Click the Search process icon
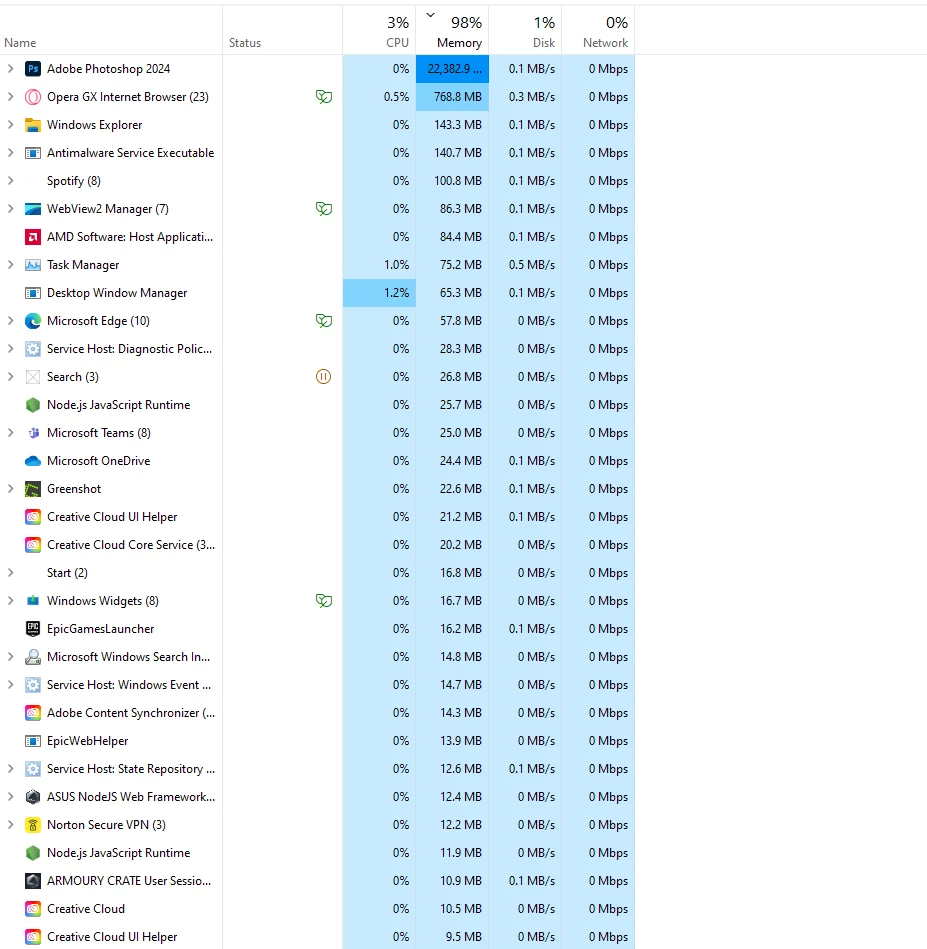Viewport: 927px width, 949px height. pos(33,376)
